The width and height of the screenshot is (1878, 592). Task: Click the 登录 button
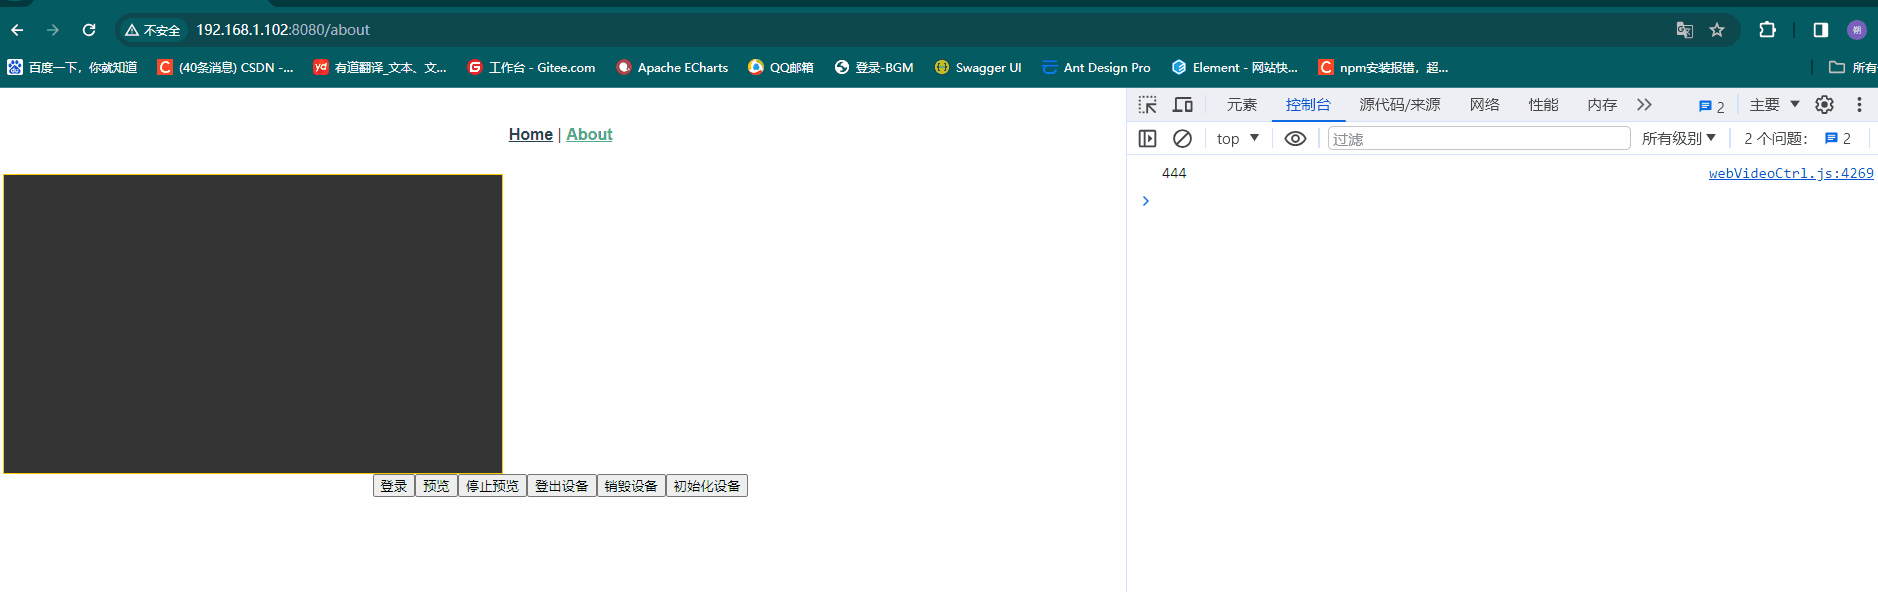394,486
